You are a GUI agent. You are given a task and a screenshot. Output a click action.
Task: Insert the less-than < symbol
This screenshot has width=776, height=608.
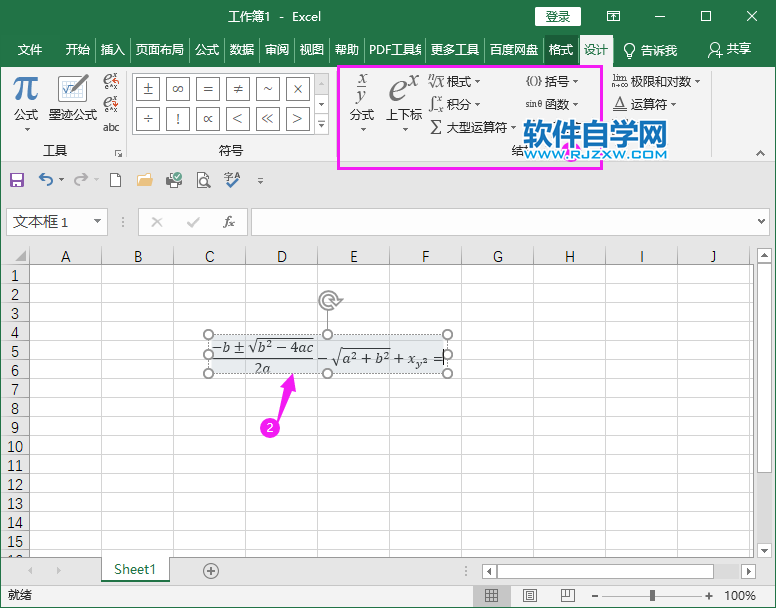pos(238,119)
